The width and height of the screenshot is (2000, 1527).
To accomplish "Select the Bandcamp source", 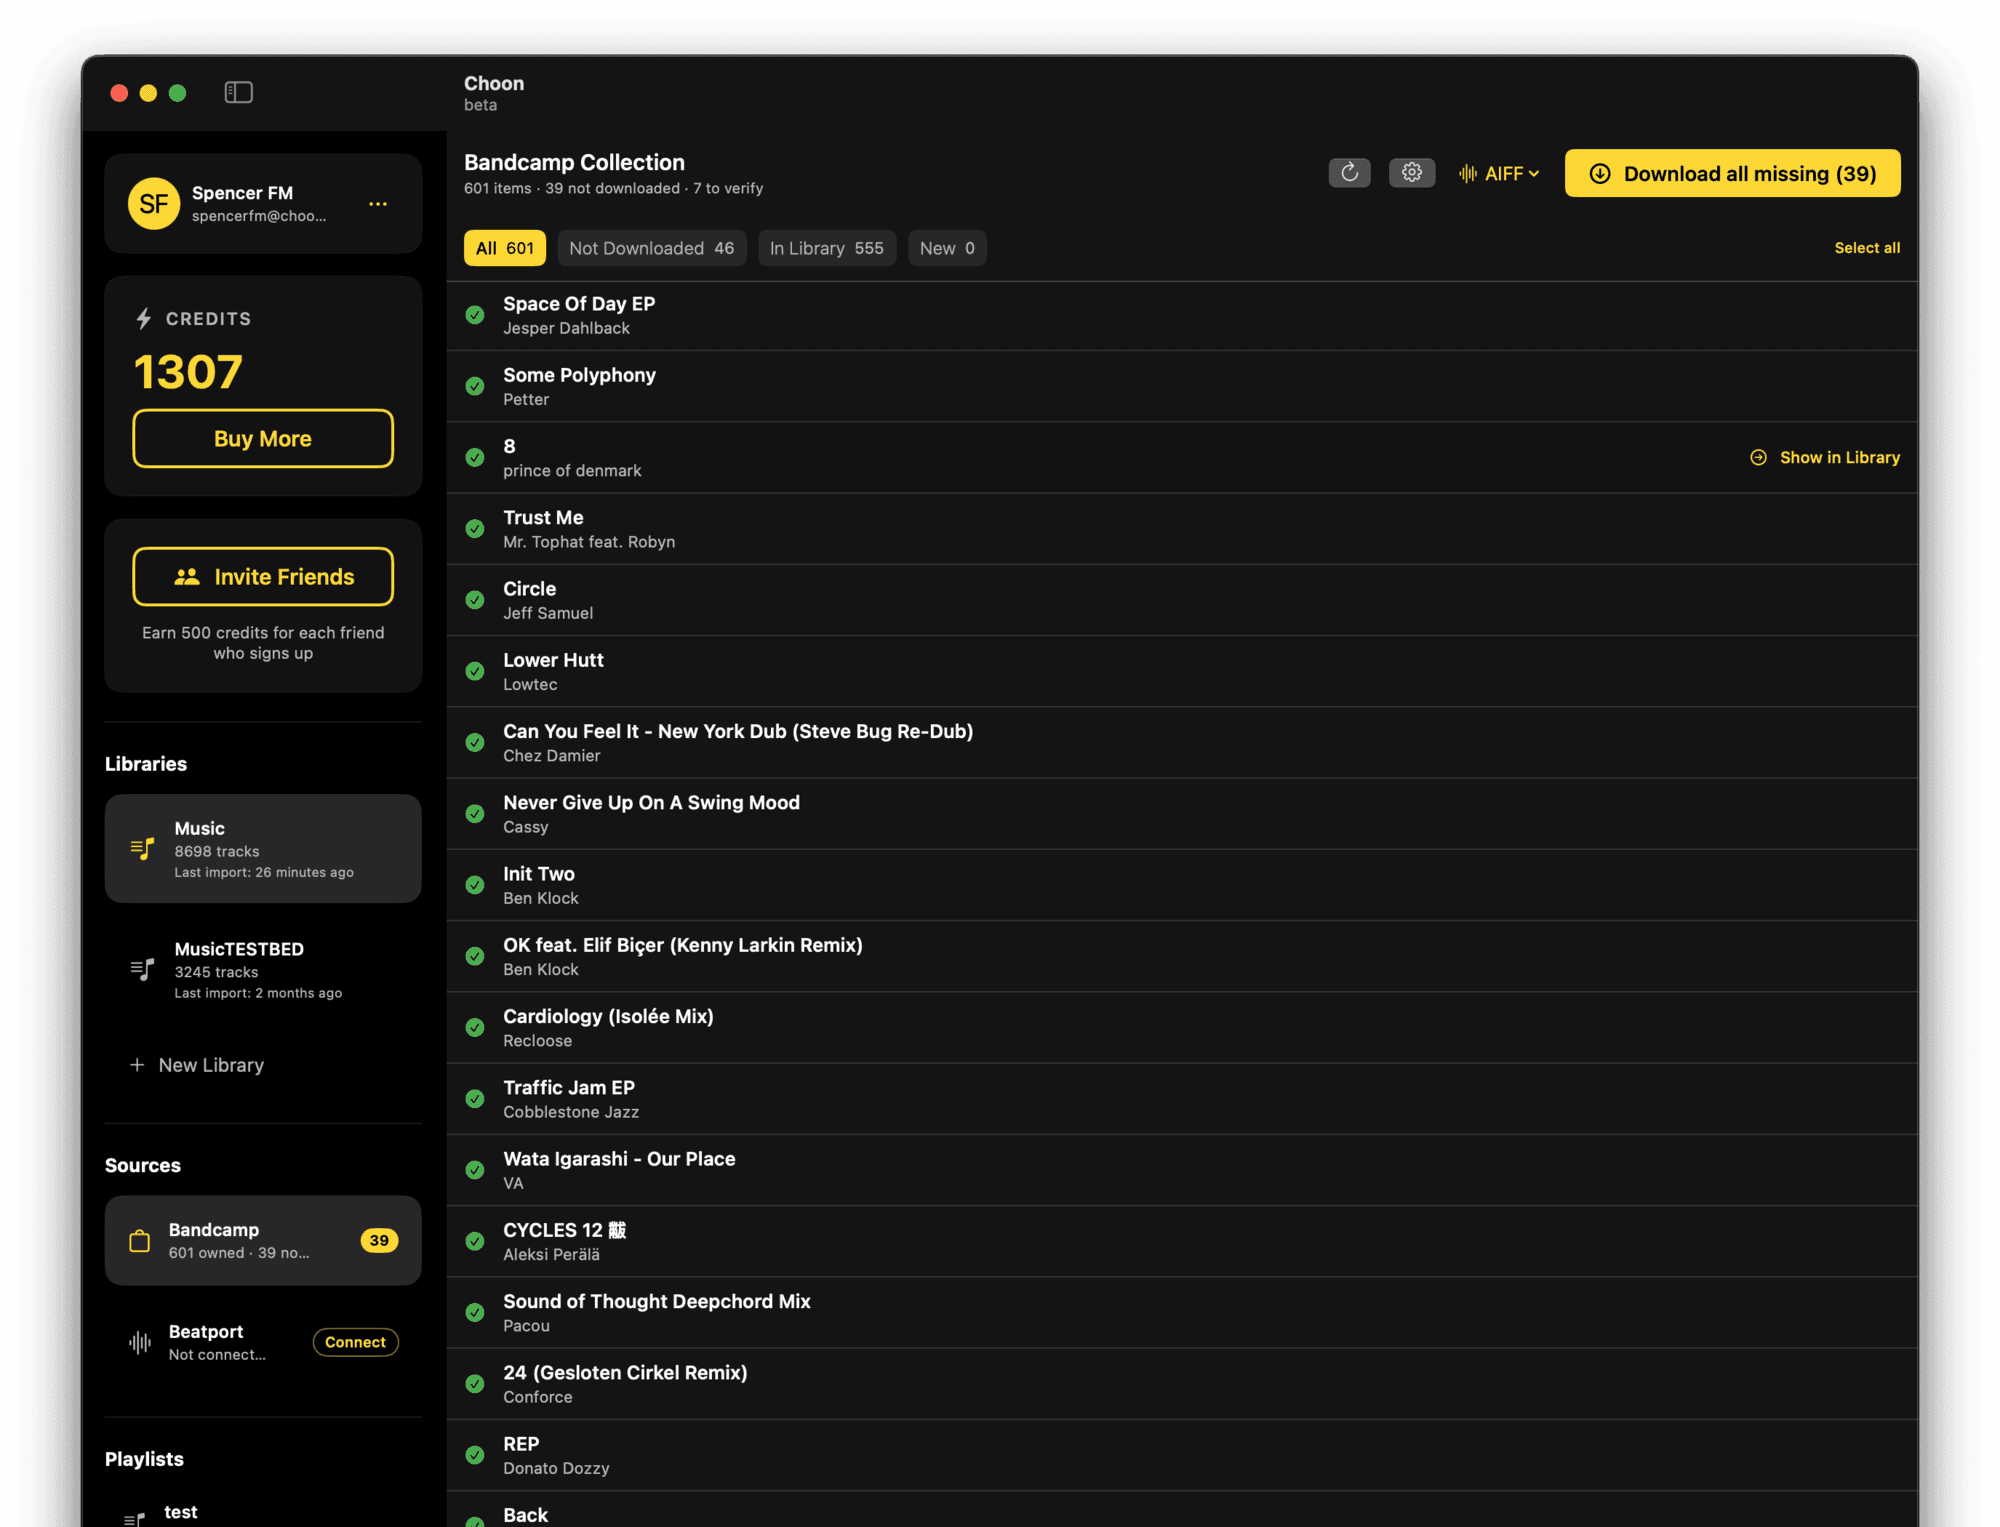I will click(263, 1241).
